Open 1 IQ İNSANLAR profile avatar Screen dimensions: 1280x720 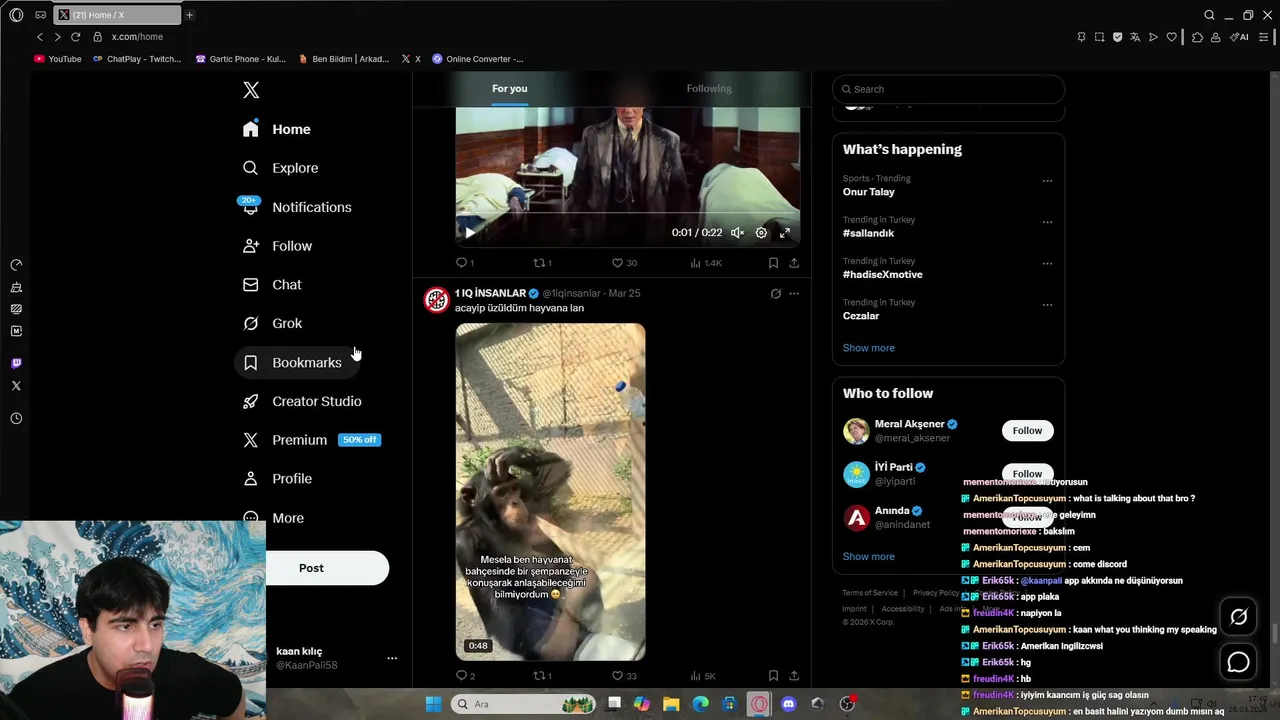click(436, 300)
